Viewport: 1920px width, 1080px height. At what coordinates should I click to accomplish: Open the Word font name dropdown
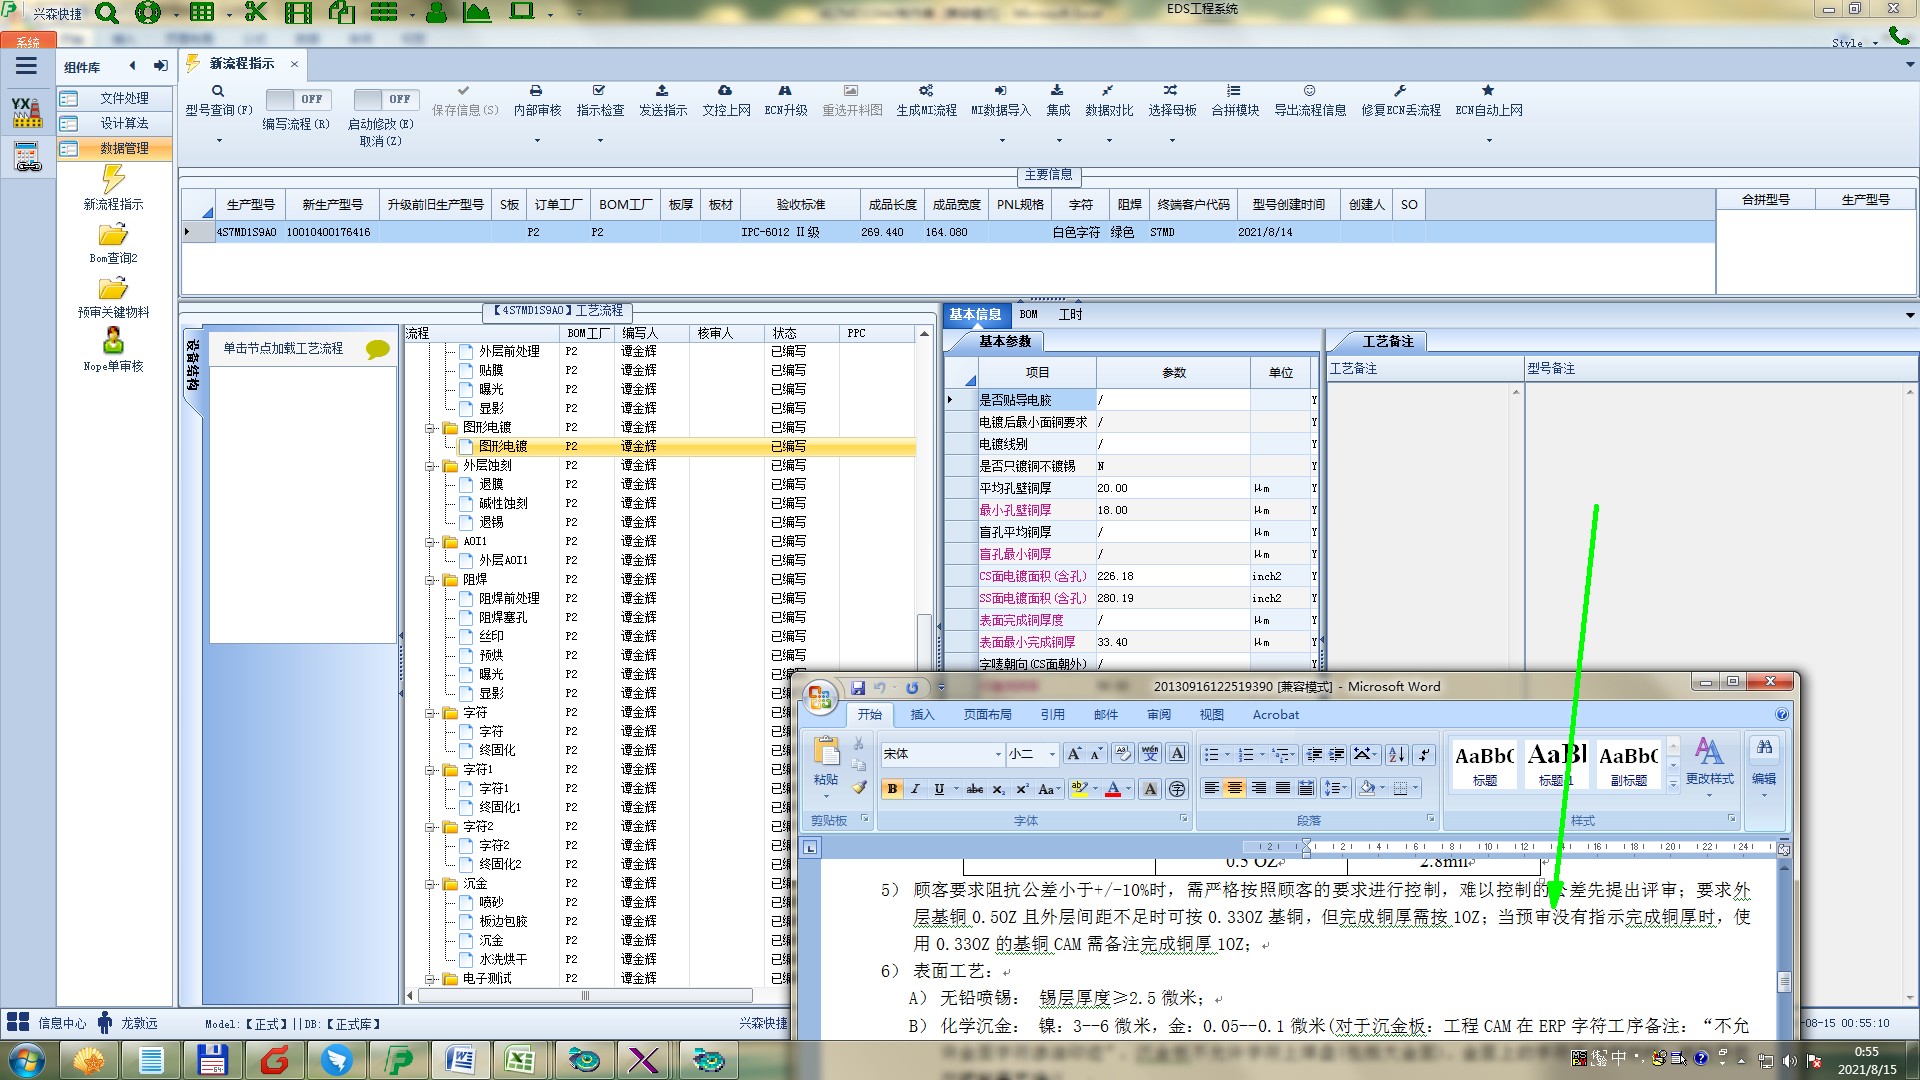[997, 754]
